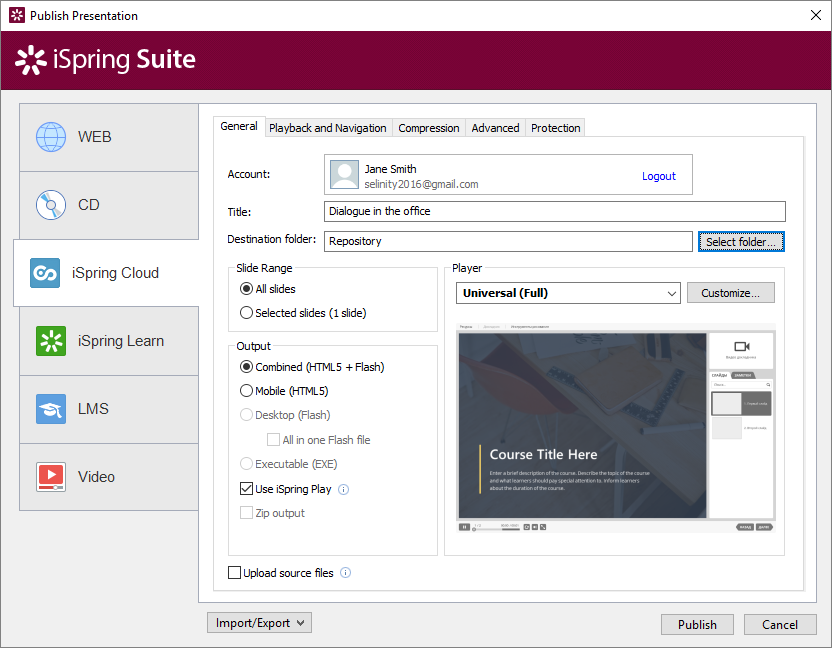The image size is (832, 648).
Task: Switch to the Playback and Navigation tab
Action: click(x=328, y=128)
